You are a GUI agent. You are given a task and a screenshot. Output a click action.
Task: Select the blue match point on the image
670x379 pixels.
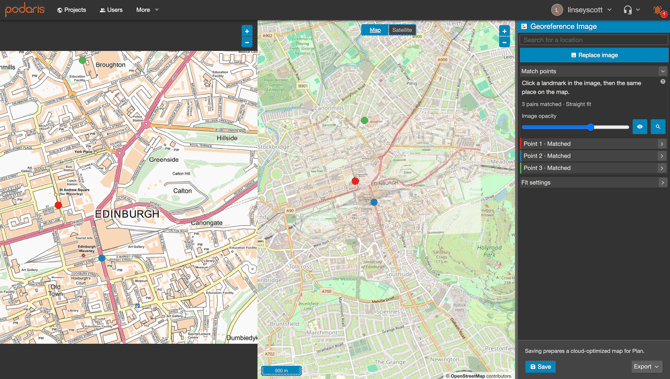pos(102,258)
